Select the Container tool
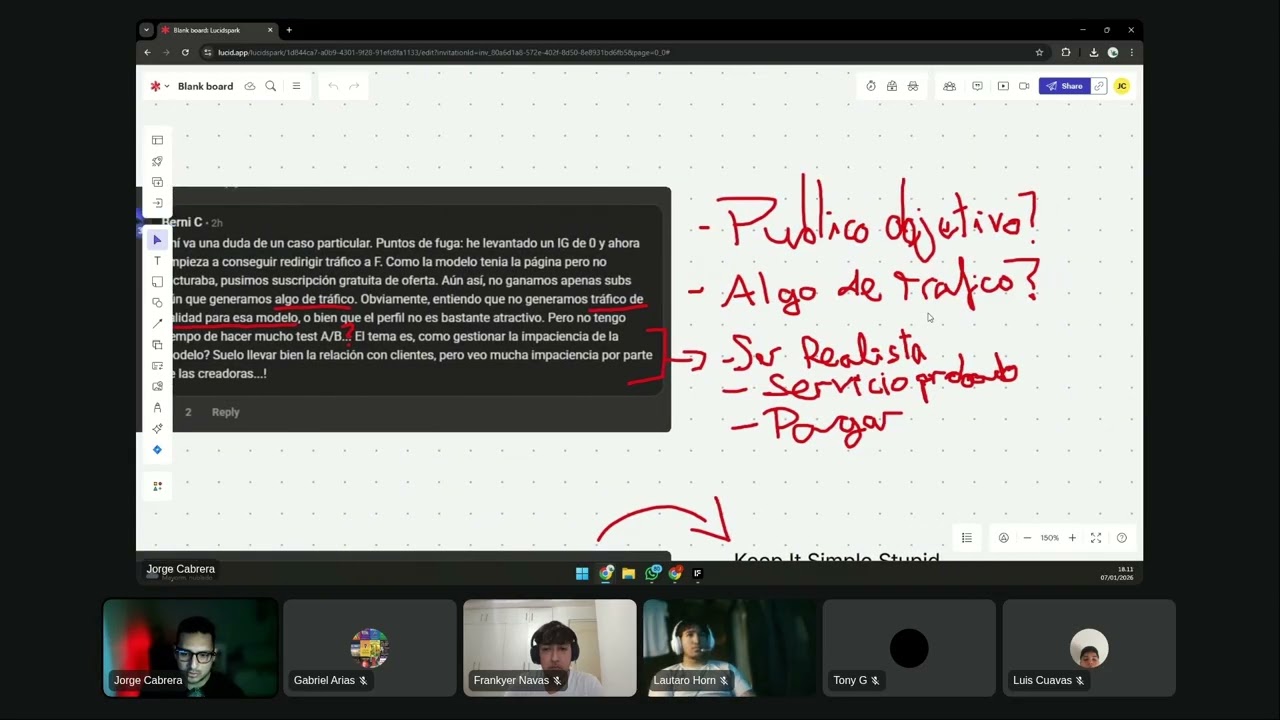Screen dimensions: 1280x720 (157, 345)
